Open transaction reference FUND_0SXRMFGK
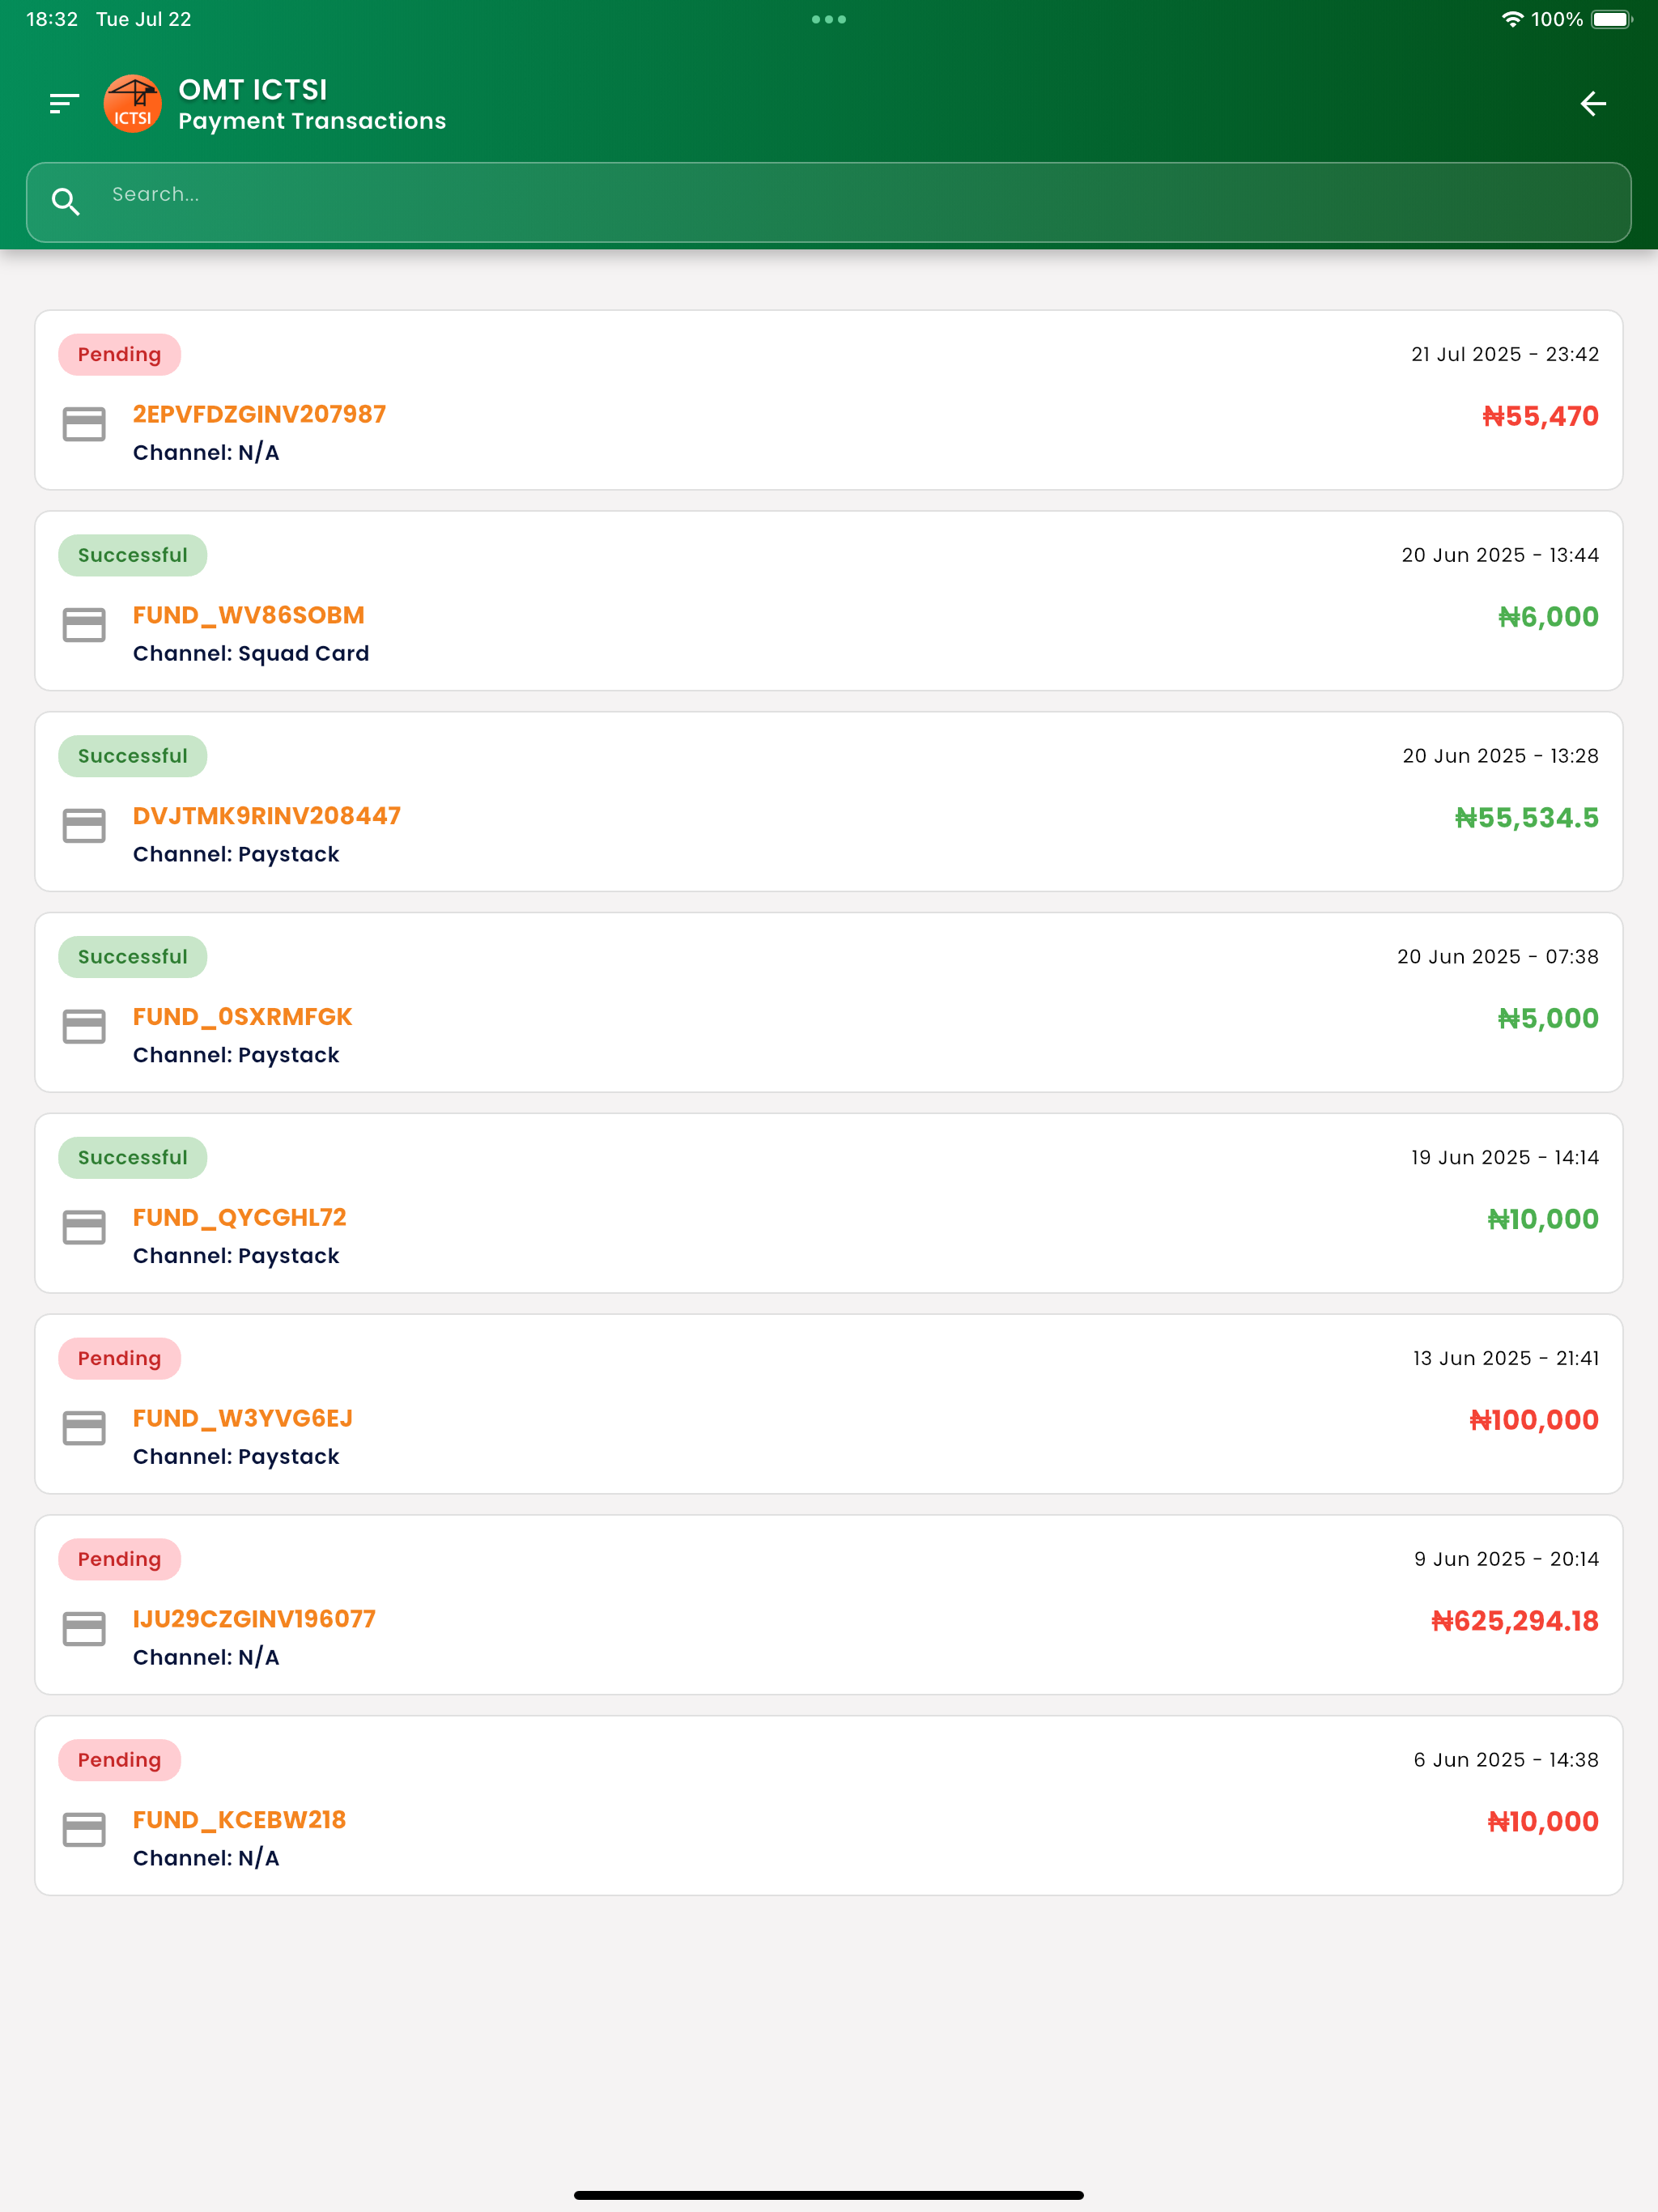The image size is (1658, 2212). pyautogui.click(x=242, y=1017)
